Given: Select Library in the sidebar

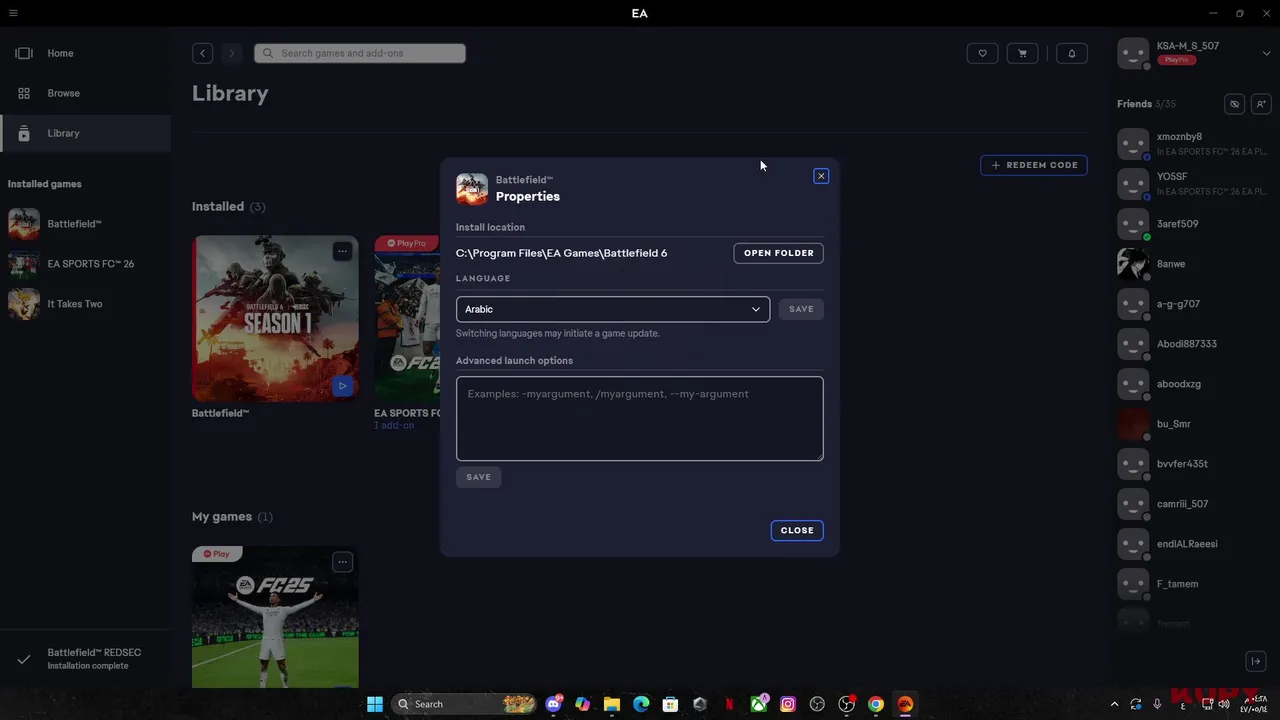Looking at the screenshot, I should tap(85, 133).
